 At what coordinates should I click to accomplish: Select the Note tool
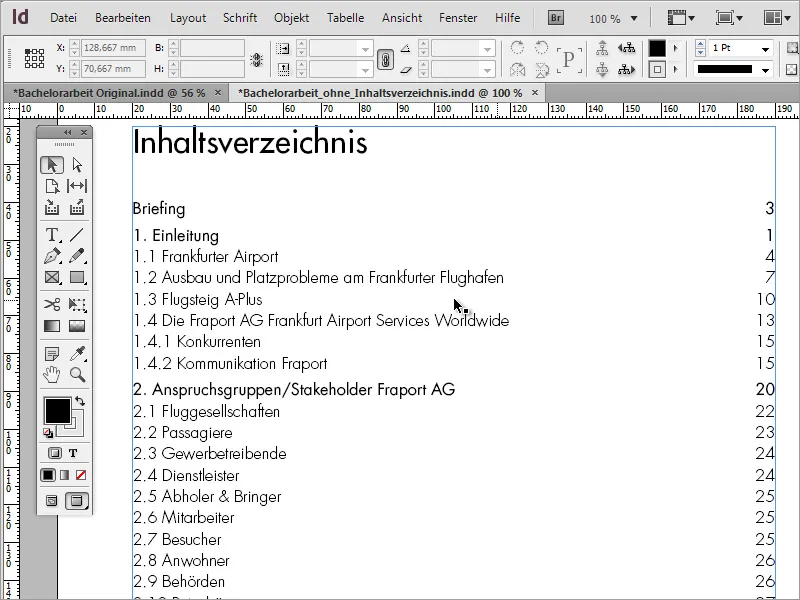click(52, 353)
